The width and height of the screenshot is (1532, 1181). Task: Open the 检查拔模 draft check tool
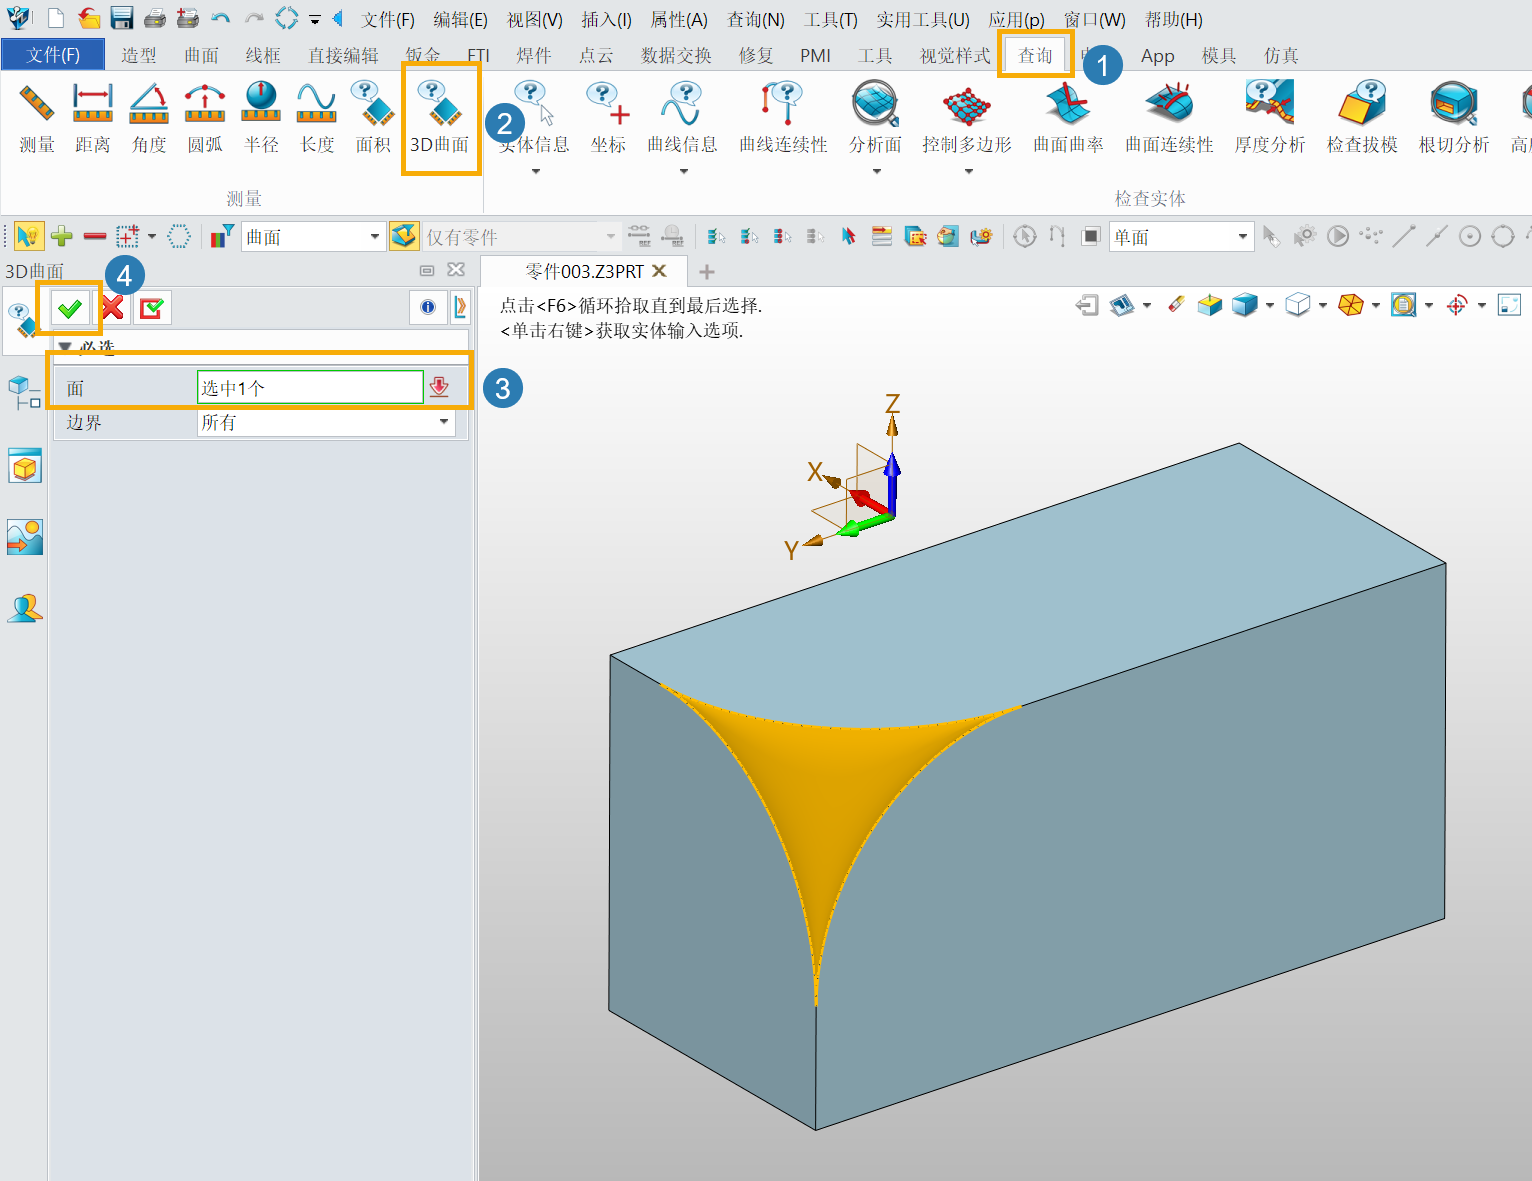(x=1362, y=118)
